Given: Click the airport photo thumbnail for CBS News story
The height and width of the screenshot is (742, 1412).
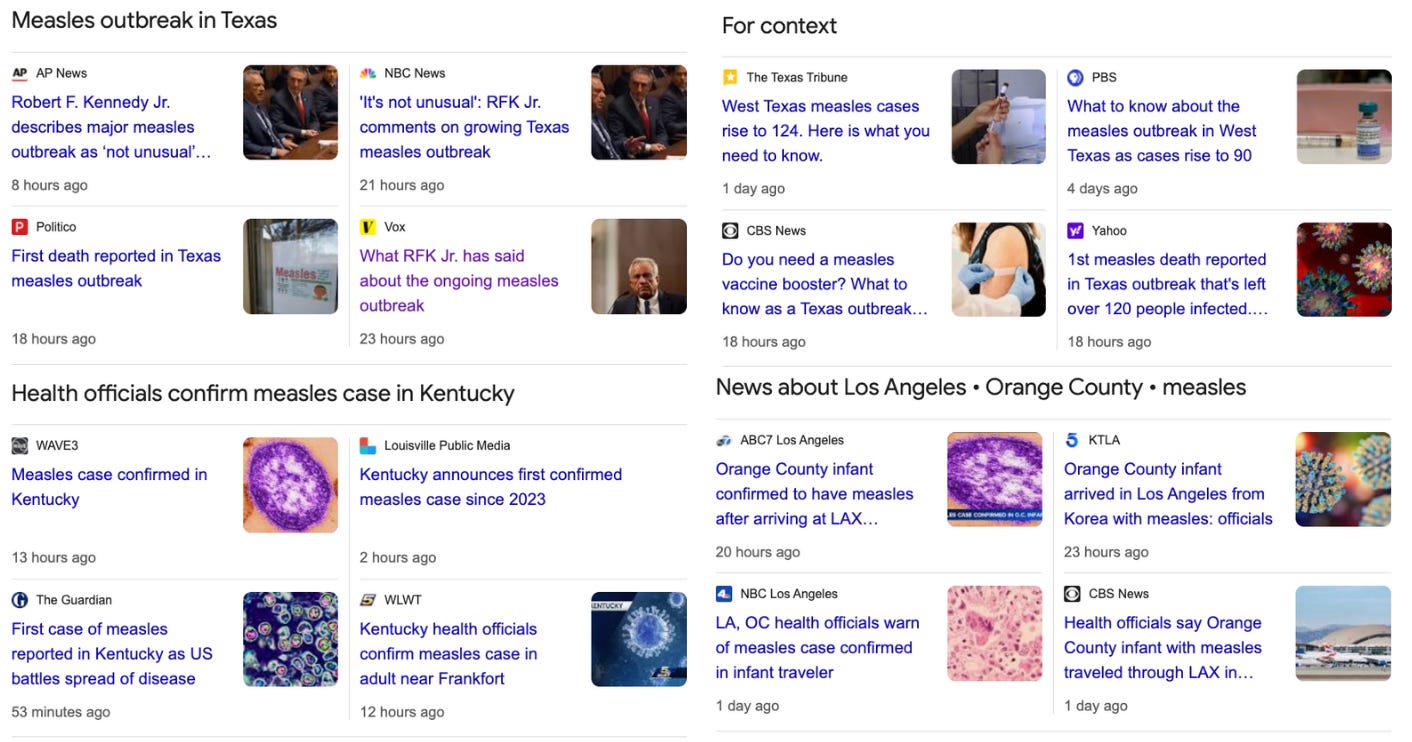Looking at the screenshot, I should 1343,634.
